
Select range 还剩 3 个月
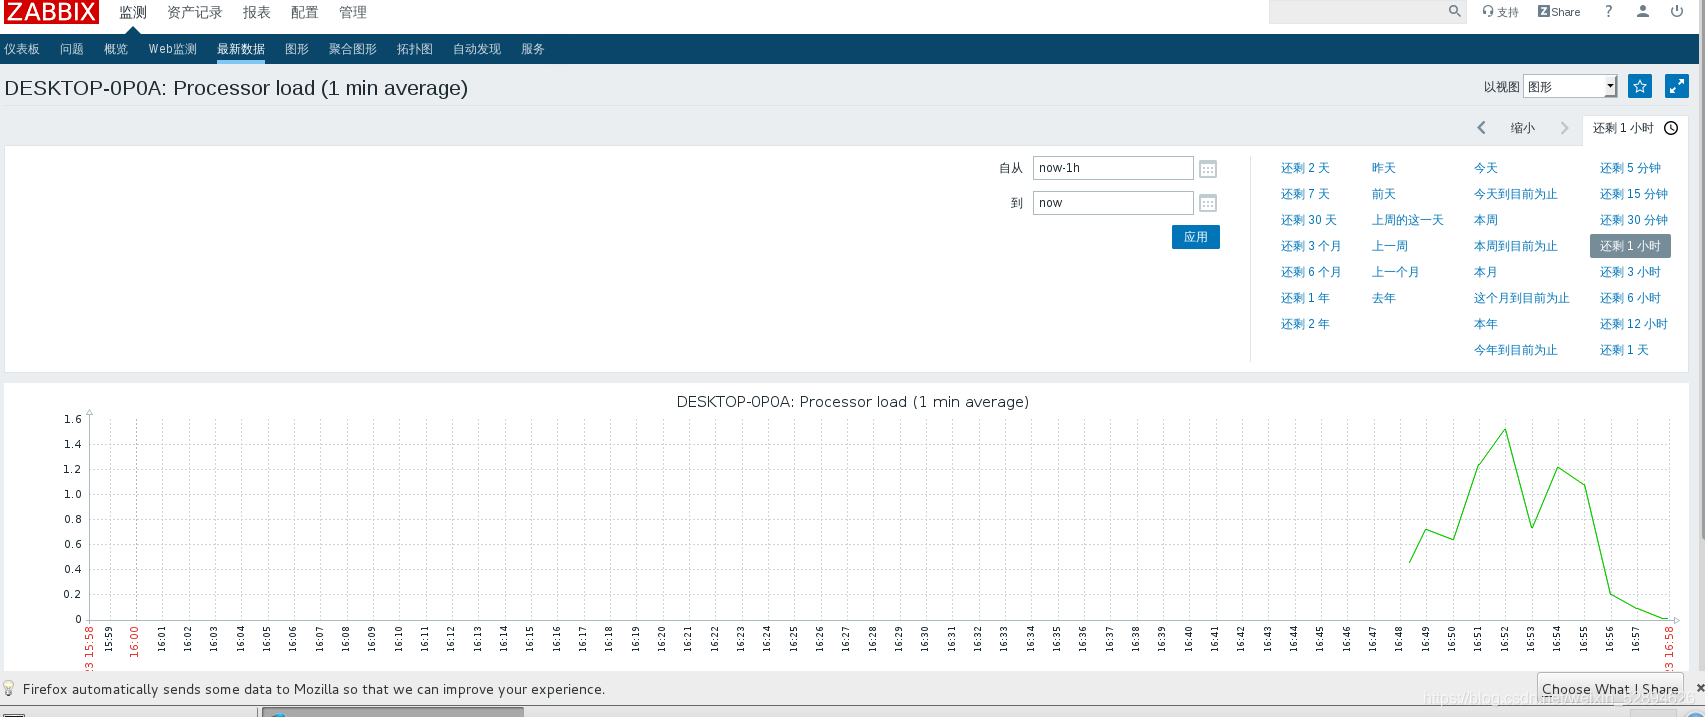(1311, 246)
